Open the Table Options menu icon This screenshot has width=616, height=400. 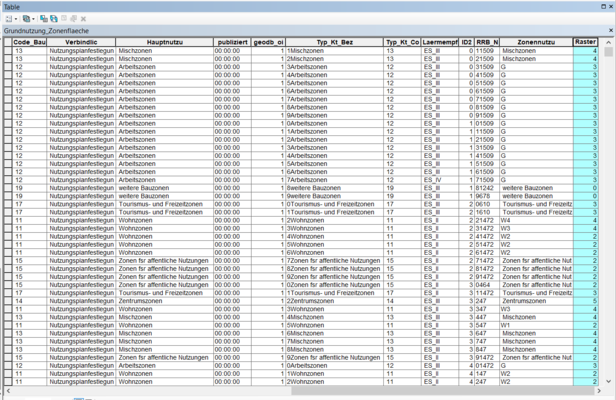click(8, 19)
